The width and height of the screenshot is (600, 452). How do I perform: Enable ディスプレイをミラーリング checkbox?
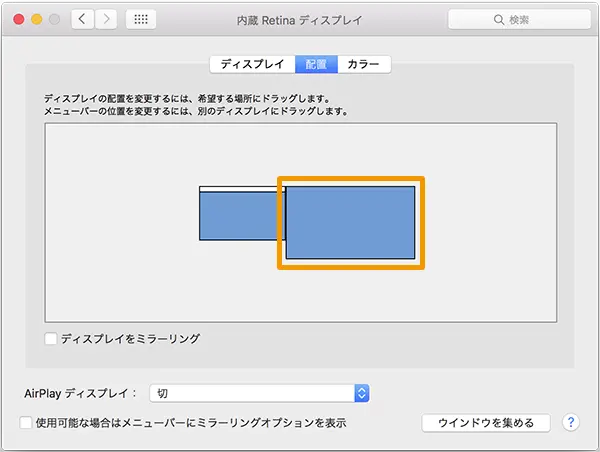[x=51, y=339]
